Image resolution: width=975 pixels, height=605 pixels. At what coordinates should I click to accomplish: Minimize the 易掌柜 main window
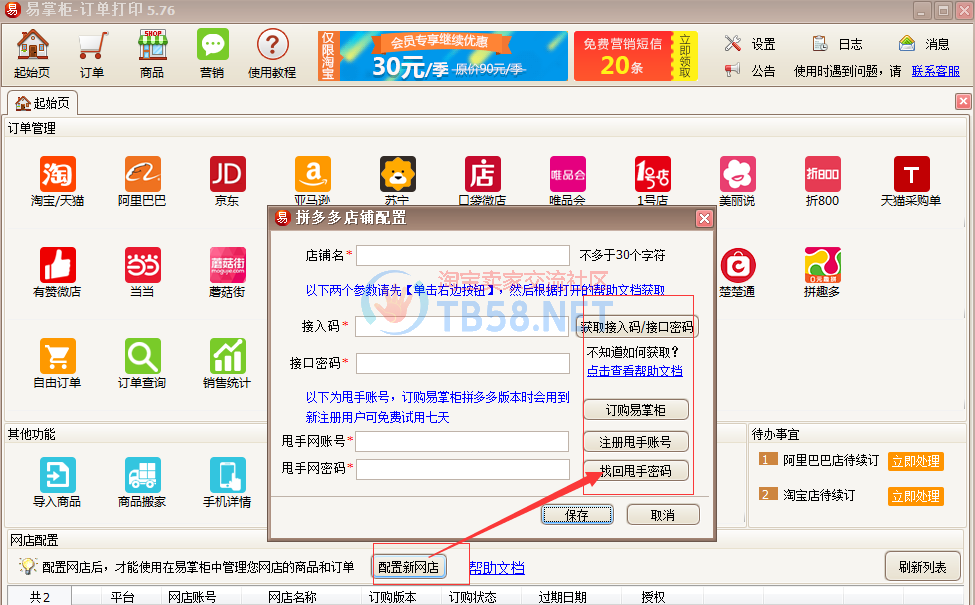coord(922,11)
